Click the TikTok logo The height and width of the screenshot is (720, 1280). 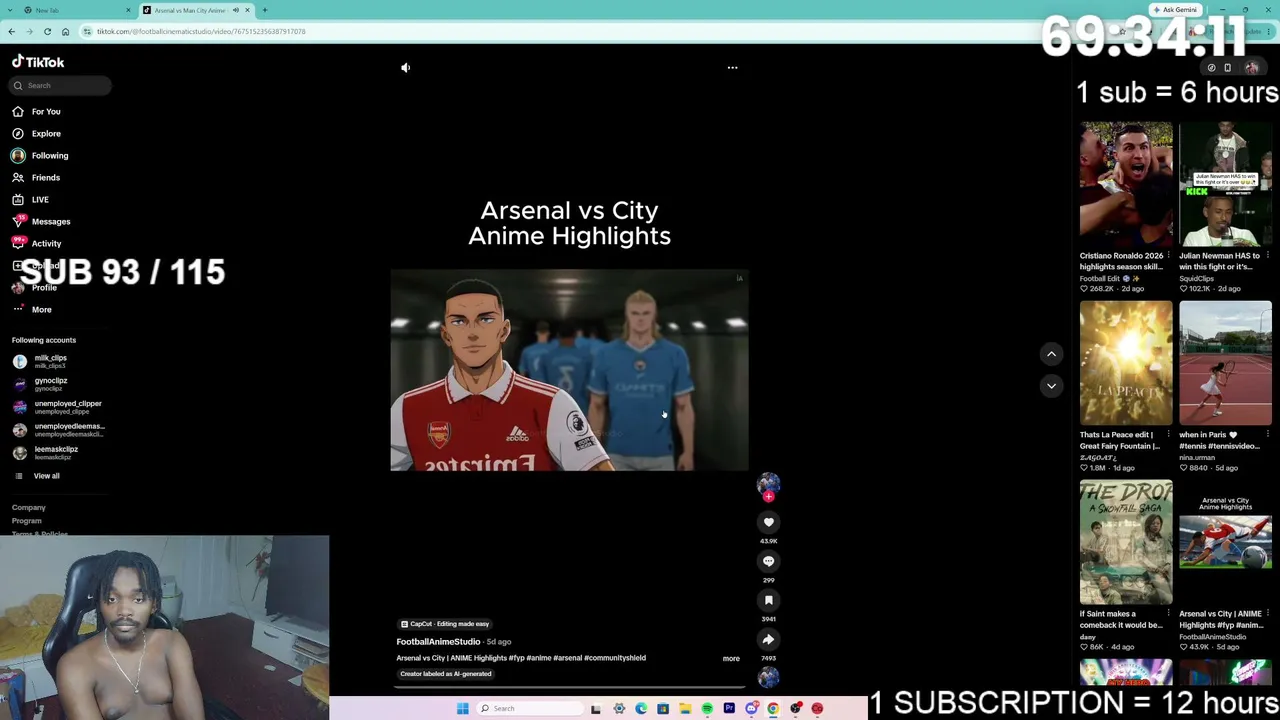coord(38,62)
